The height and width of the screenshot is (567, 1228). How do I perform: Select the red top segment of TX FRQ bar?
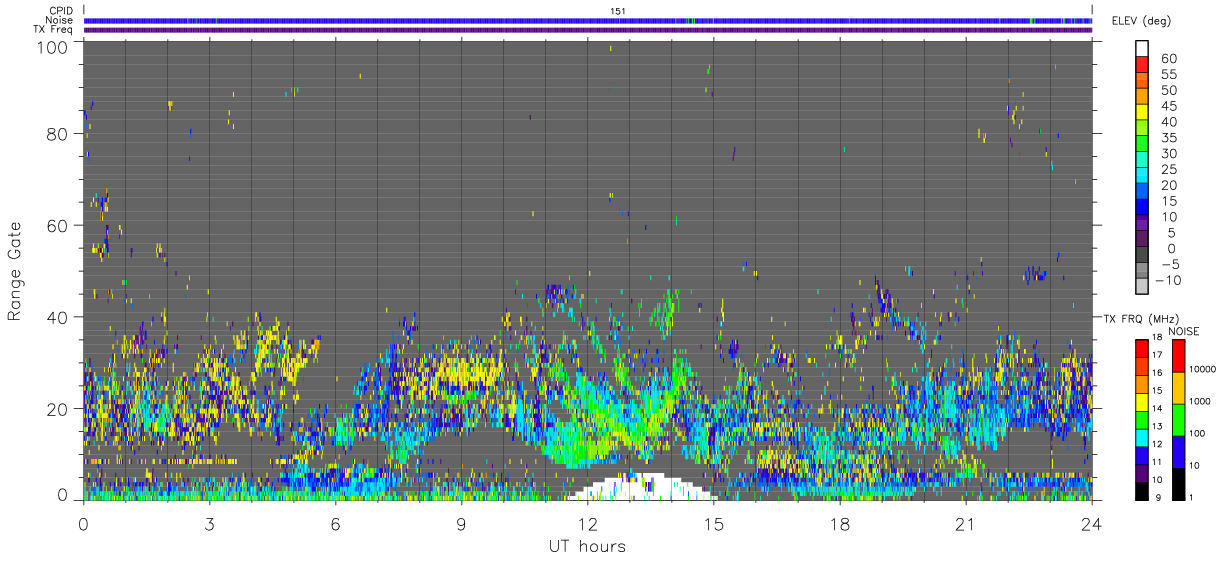coord(1144,348)
